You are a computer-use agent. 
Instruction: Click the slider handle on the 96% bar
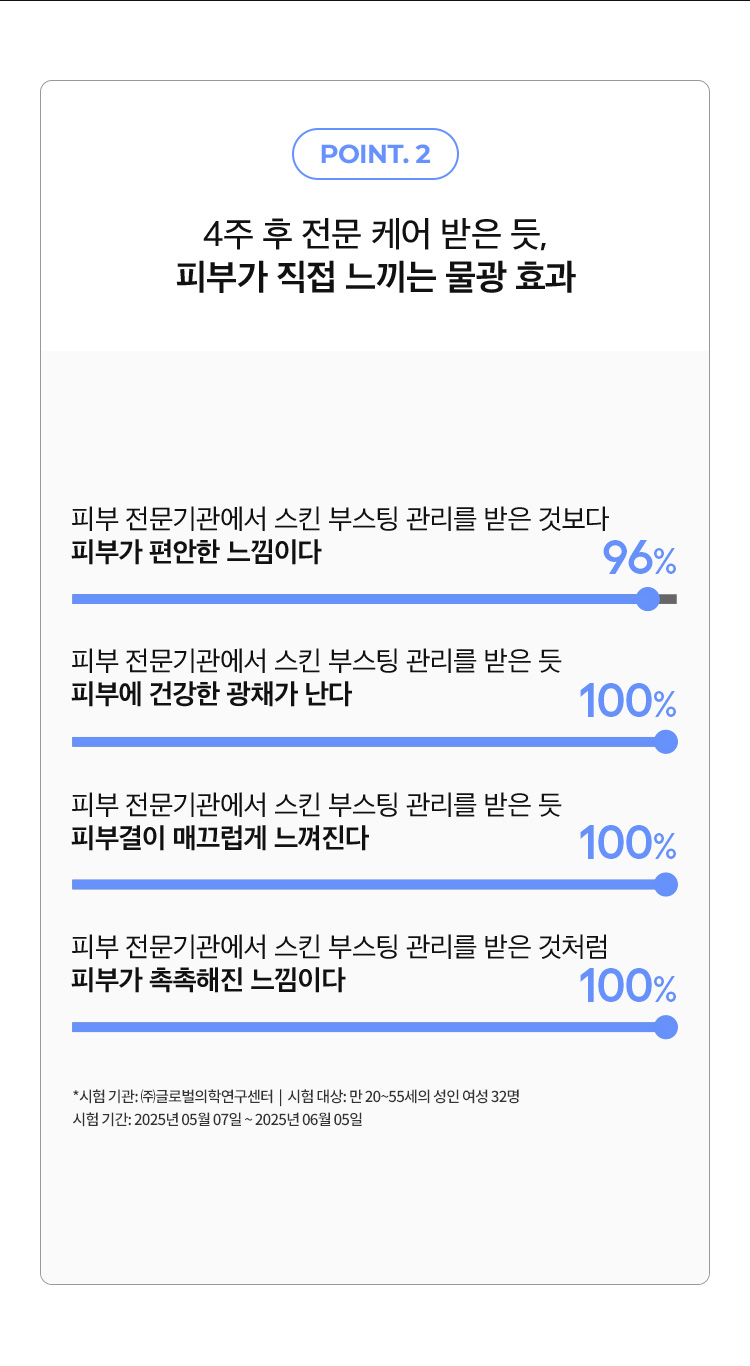click(x=648, y=599)
